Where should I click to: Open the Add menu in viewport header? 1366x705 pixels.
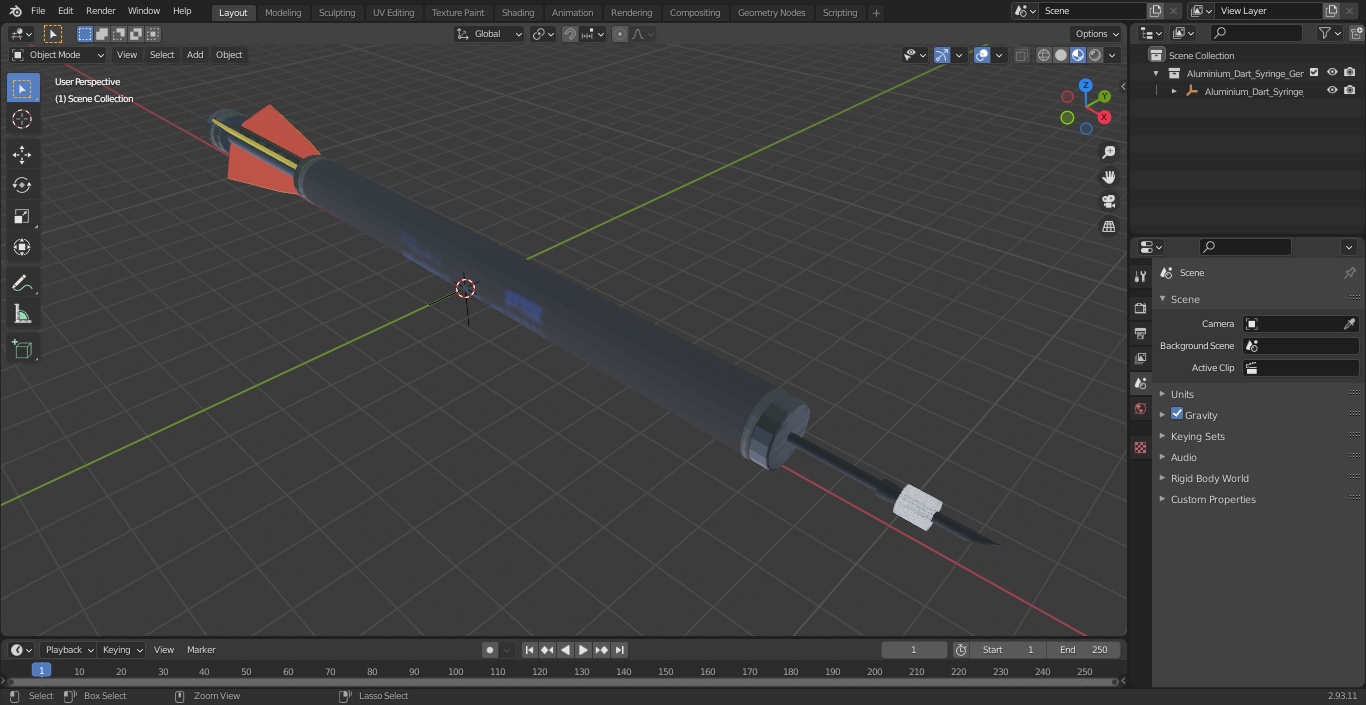[195, 55]
